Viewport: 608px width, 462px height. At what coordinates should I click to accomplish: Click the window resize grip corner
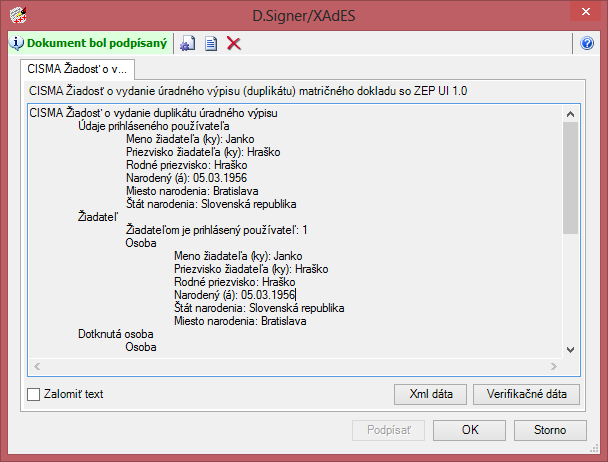[x=594, y=449]
